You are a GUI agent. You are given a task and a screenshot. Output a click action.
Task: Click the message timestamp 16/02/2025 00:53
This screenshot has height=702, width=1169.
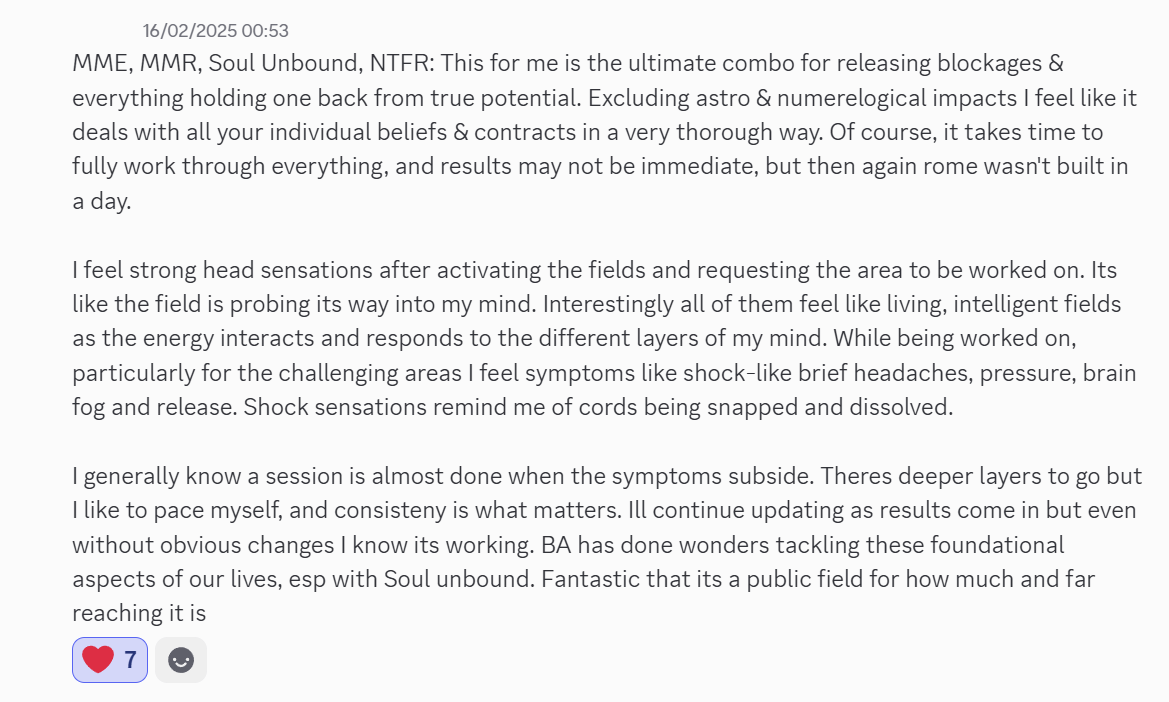pos(215,31)
